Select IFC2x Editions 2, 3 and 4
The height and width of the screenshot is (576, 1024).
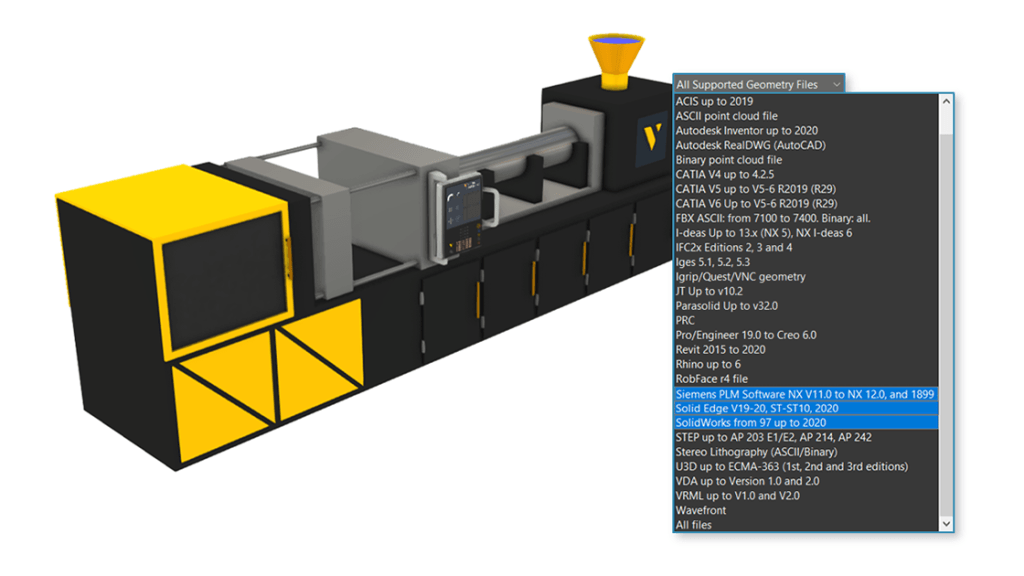[807, 247]
